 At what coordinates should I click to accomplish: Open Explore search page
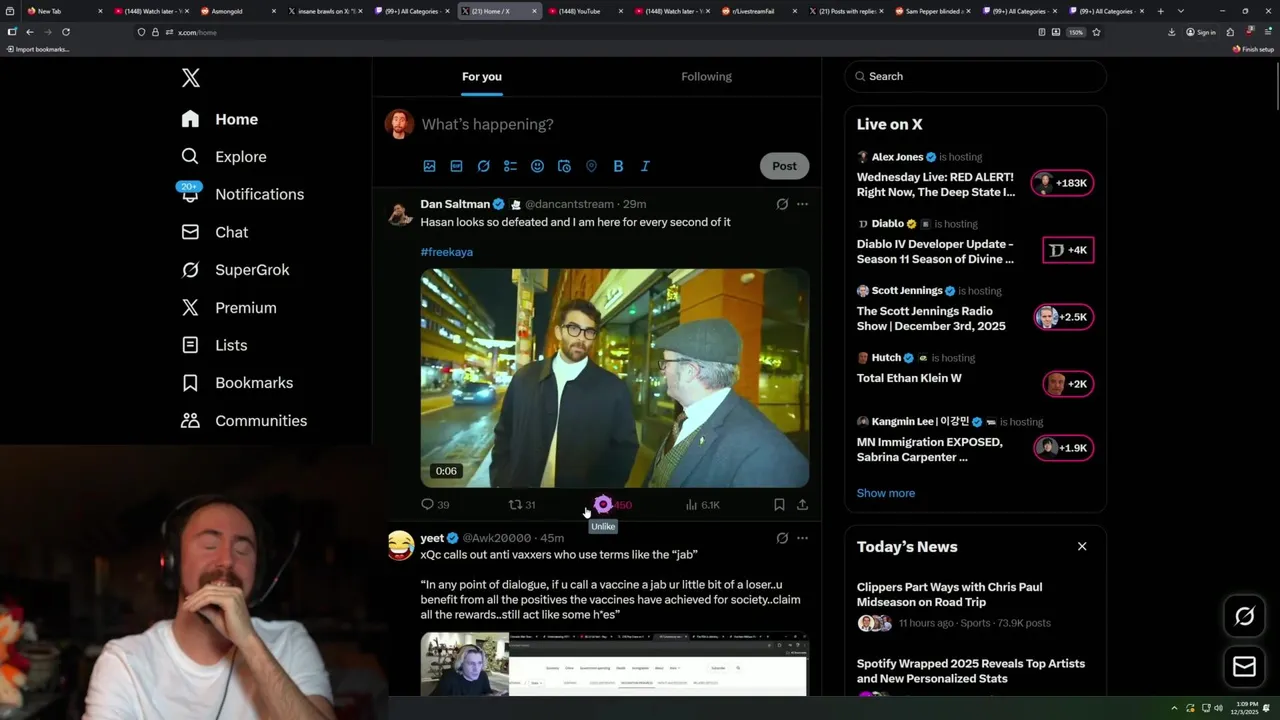(223, 157)
